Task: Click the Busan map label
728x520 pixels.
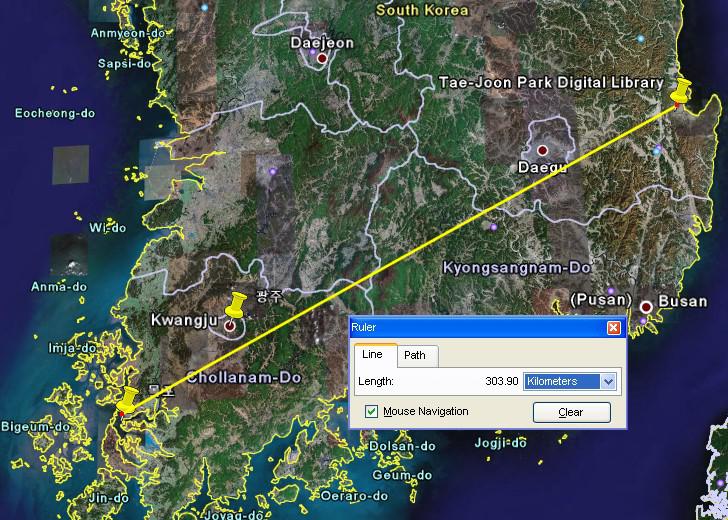Action: (682, 301)
